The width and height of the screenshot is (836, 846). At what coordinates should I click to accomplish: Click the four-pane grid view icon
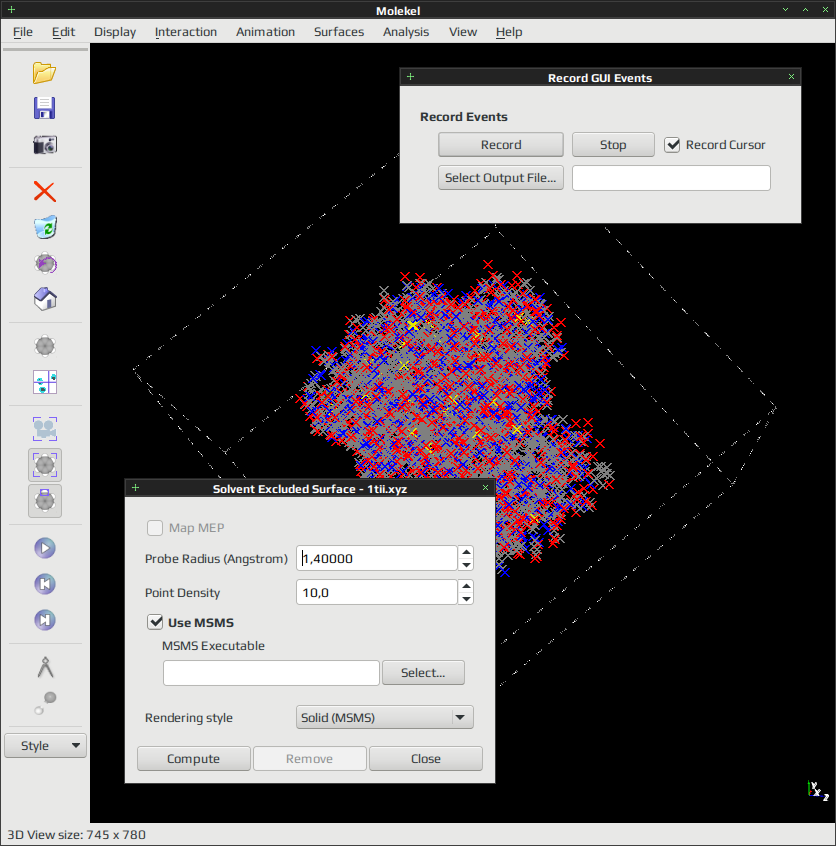[45, 382]
